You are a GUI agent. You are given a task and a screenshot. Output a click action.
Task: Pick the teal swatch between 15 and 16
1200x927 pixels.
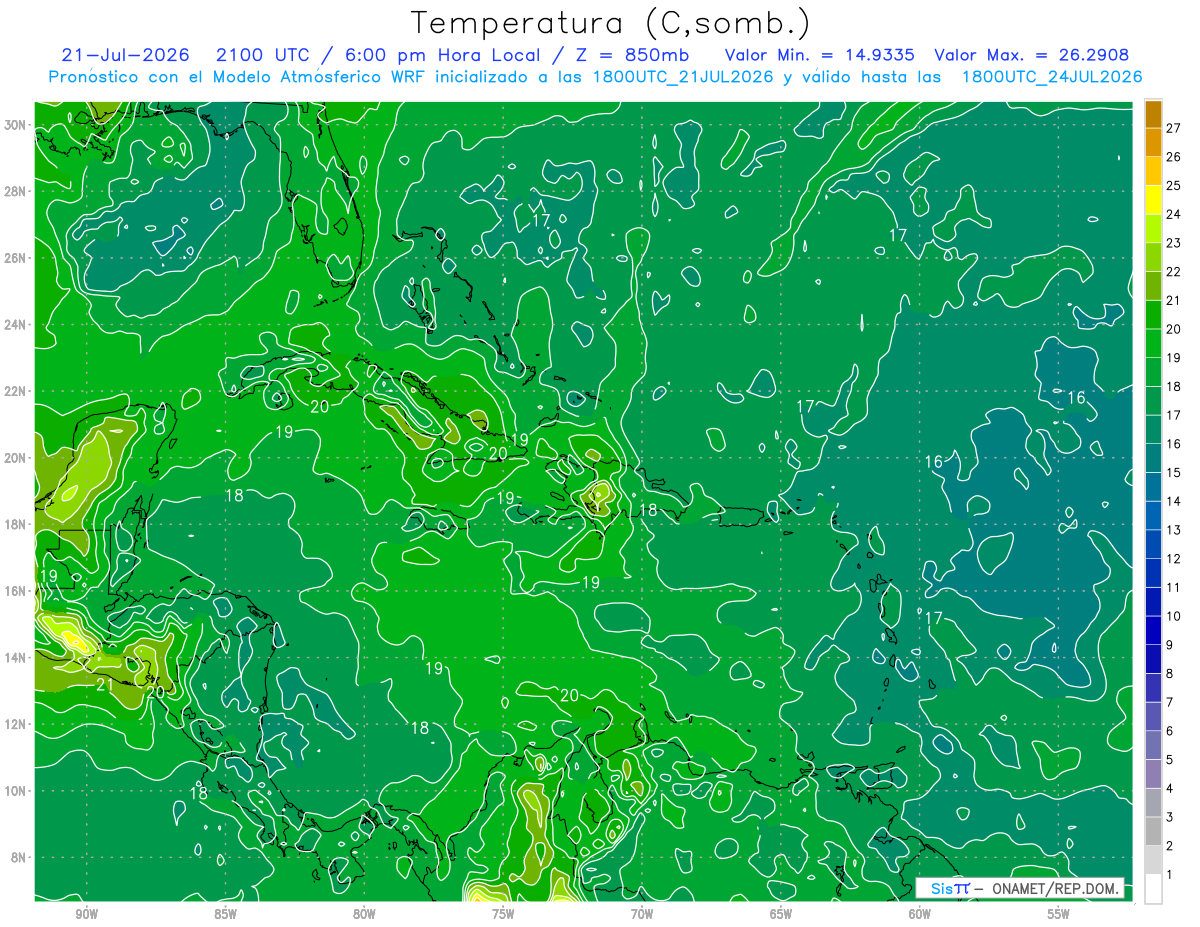coord(1154,458)
